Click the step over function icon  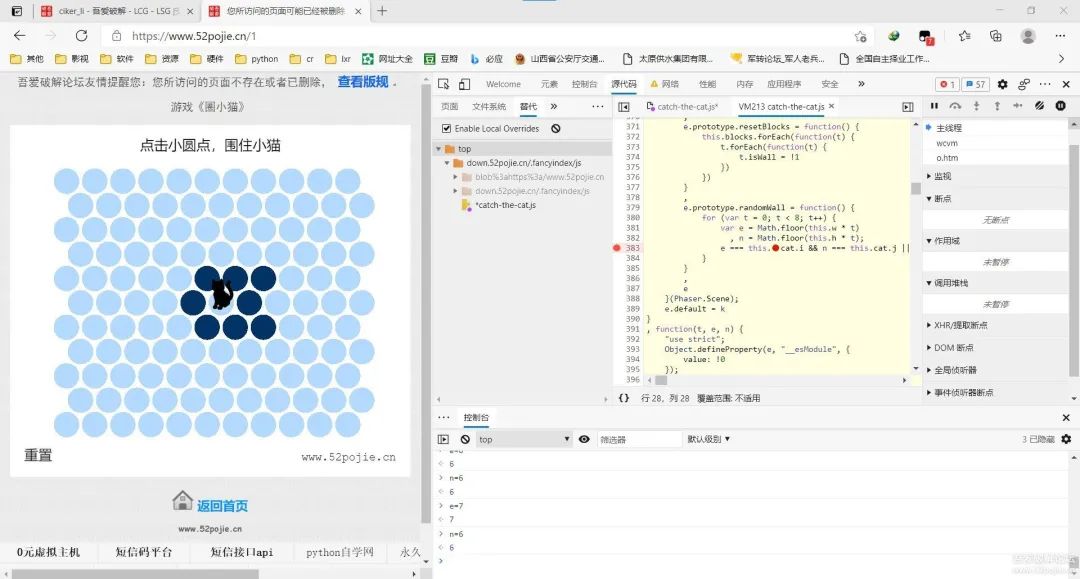point(955,106)
